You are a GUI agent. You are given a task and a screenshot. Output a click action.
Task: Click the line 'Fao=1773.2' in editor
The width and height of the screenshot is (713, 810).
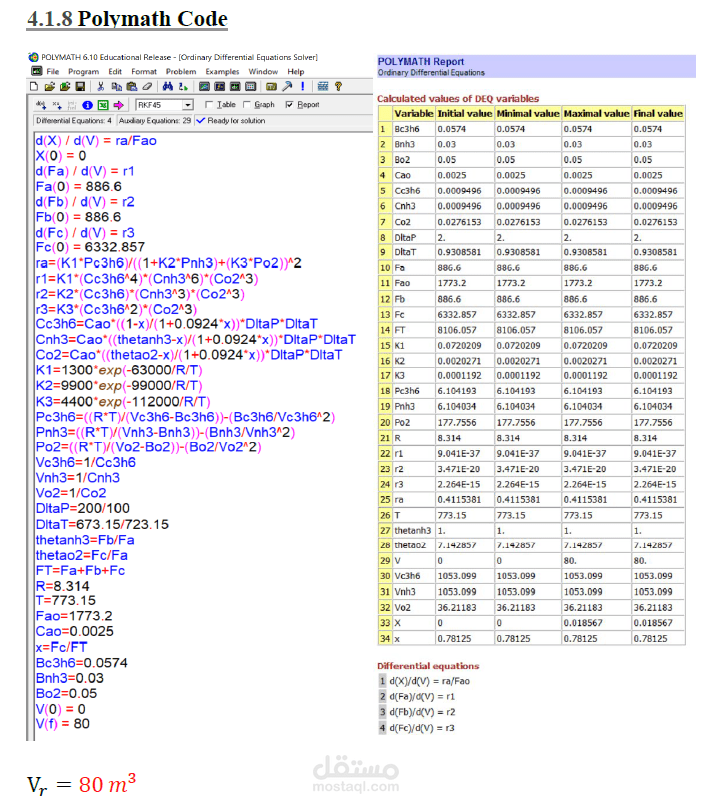click(x=74, y=616)
